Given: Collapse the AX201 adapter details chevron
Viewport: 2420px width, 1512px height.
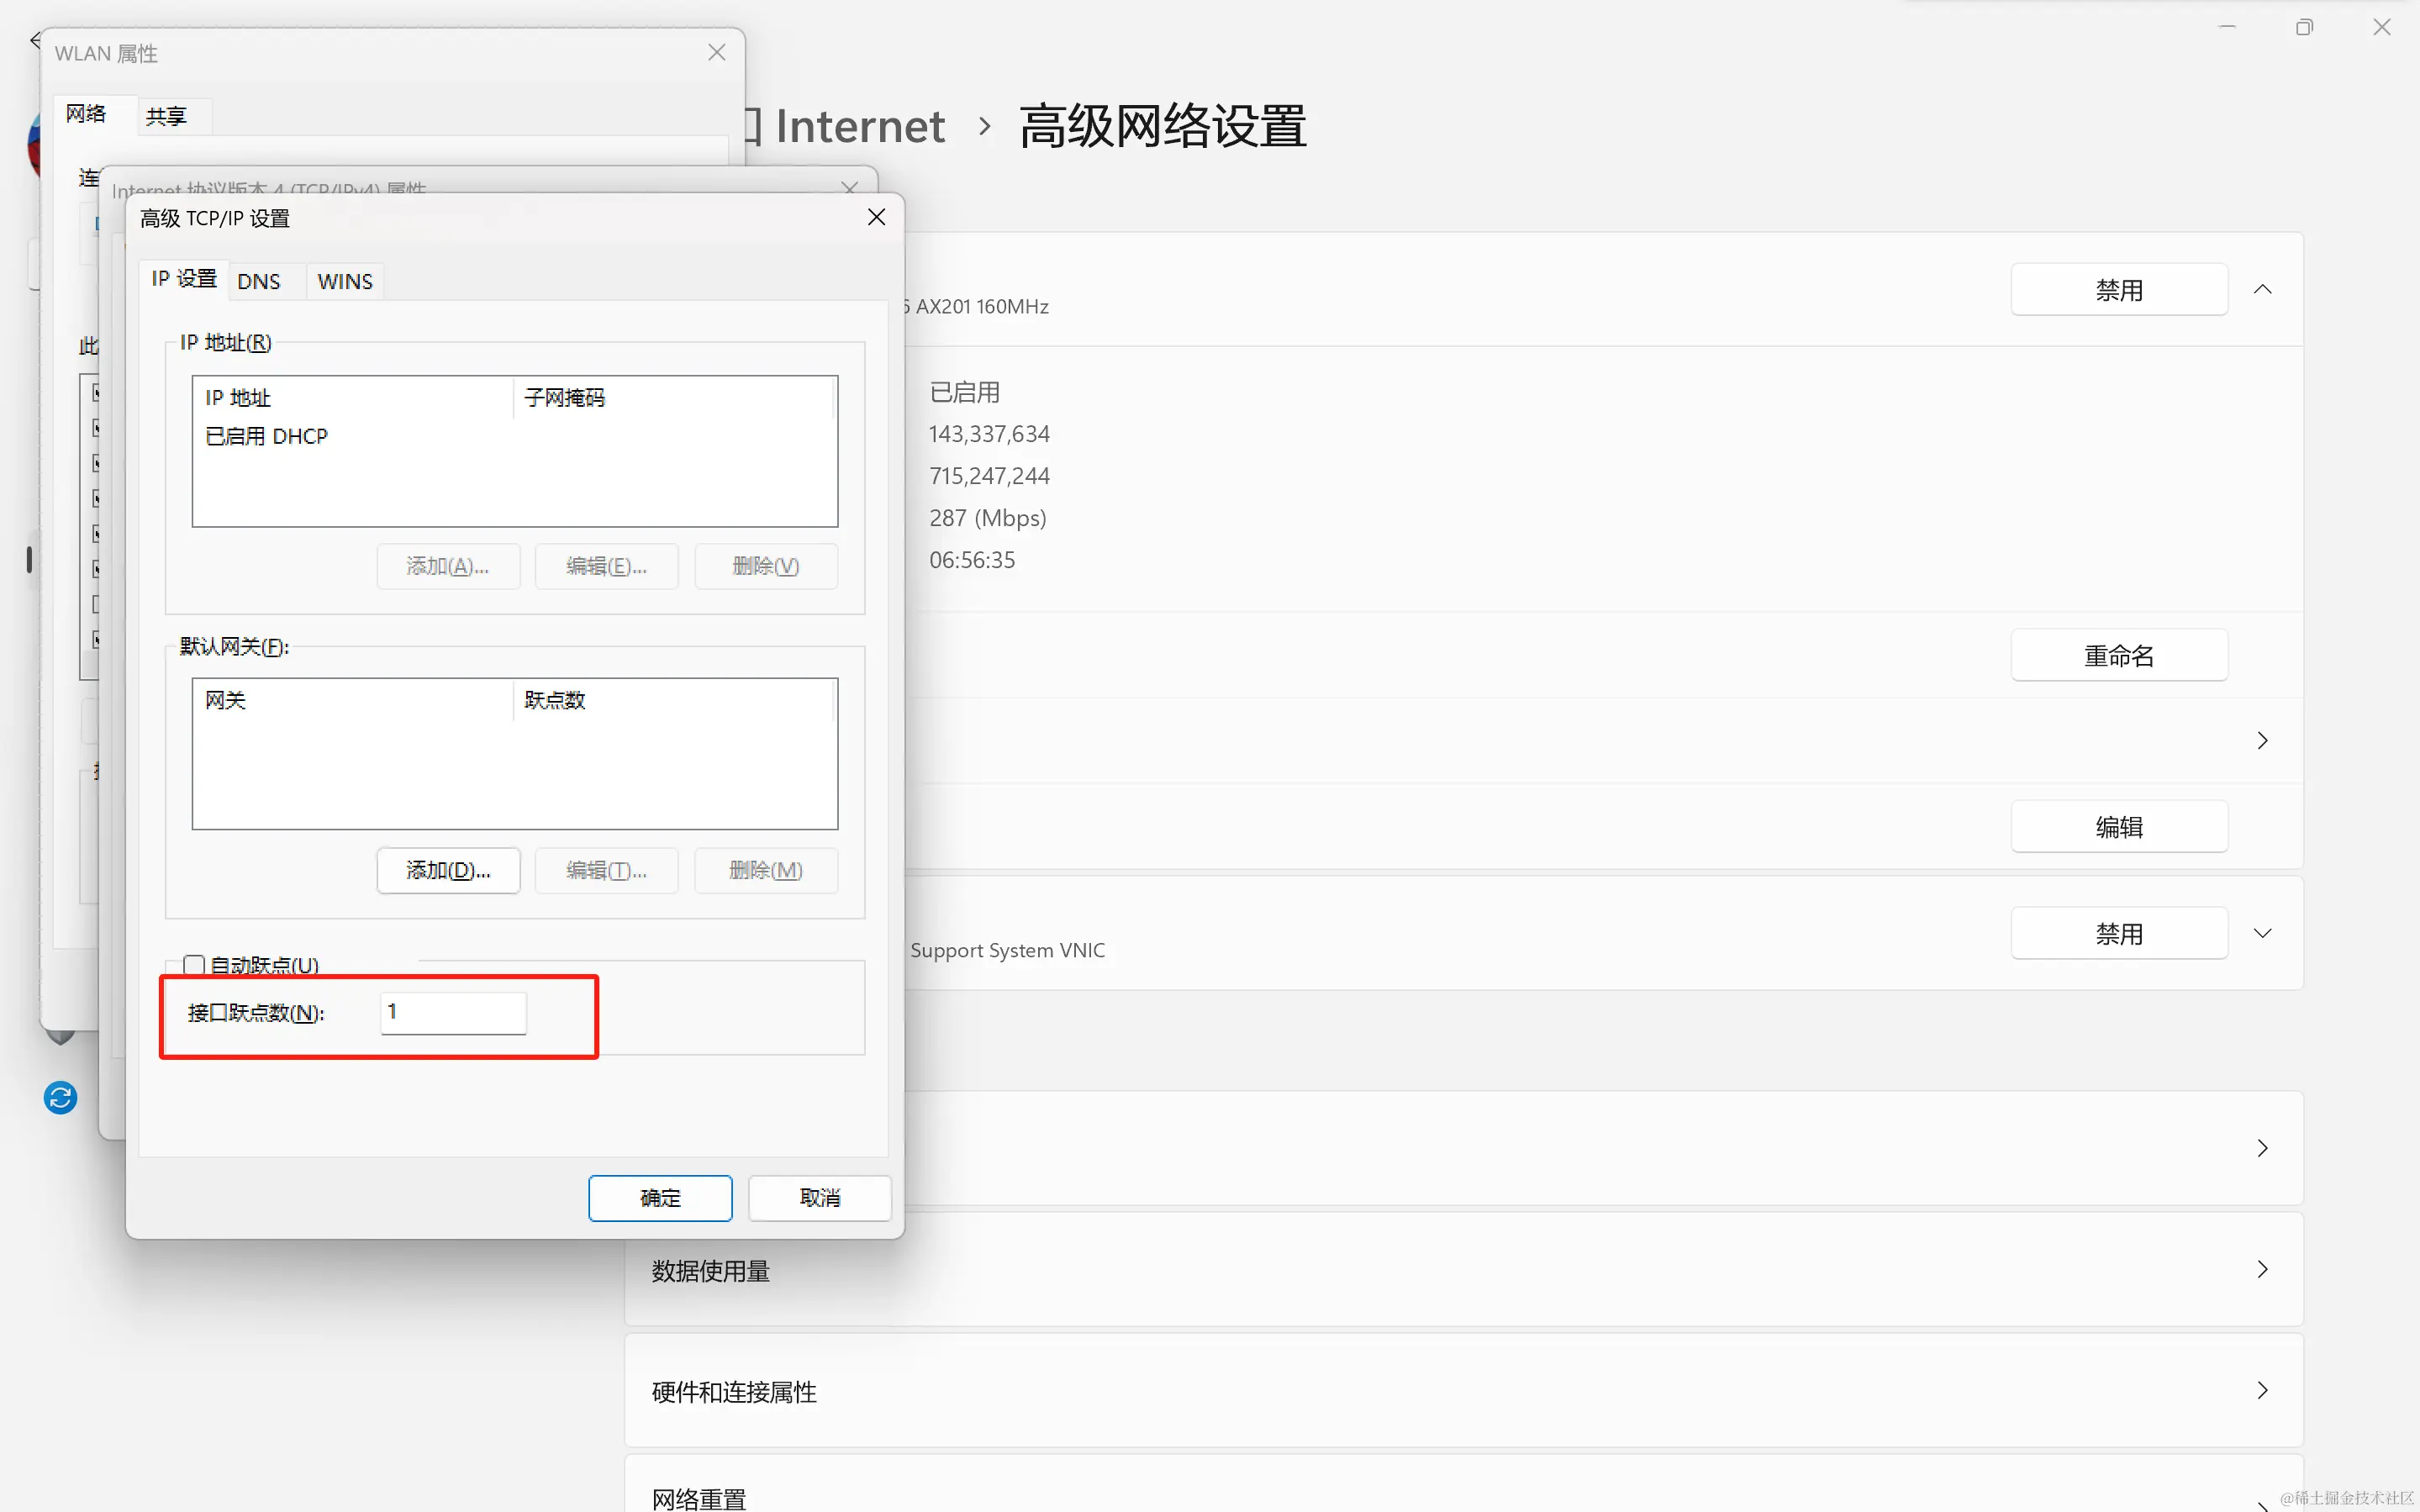Looking at the screenshot, I should (2262, 290).
